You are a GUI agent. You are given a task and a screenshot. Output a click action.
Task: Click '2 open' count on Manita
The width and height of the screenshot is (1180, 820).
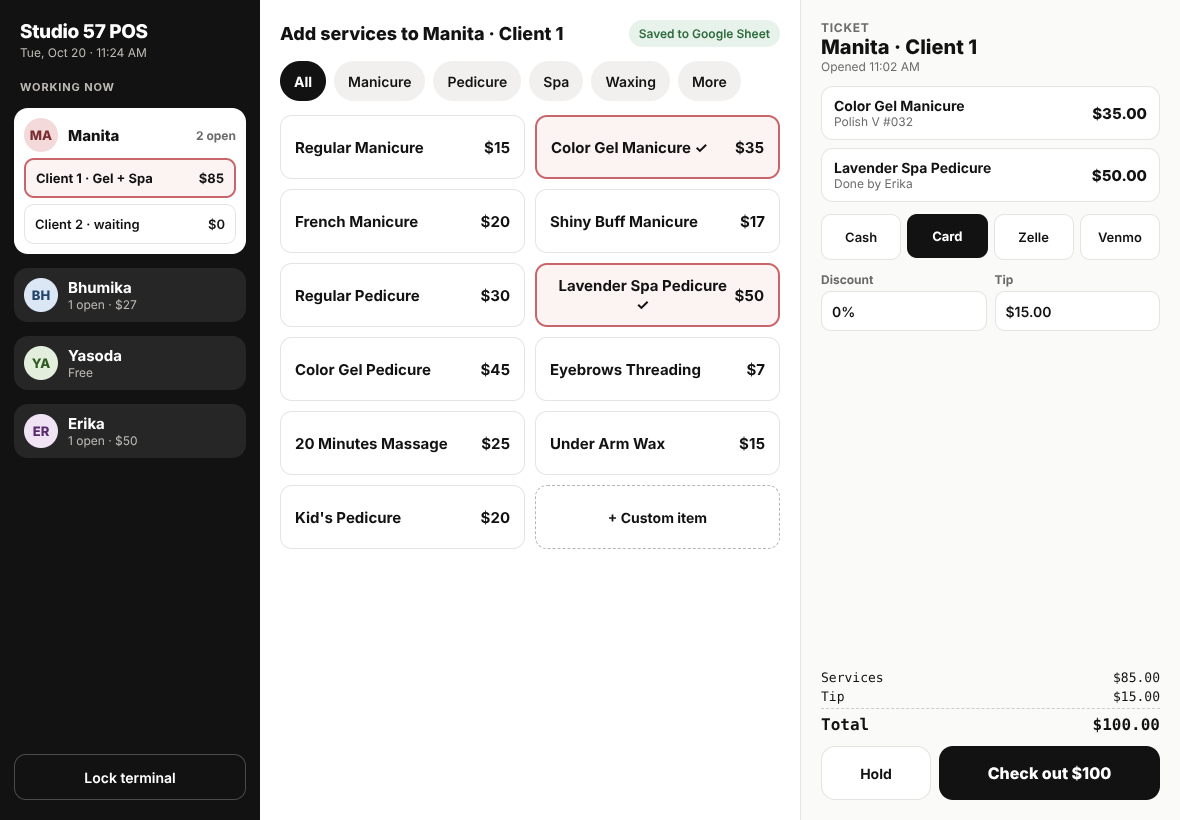point(215,135)
